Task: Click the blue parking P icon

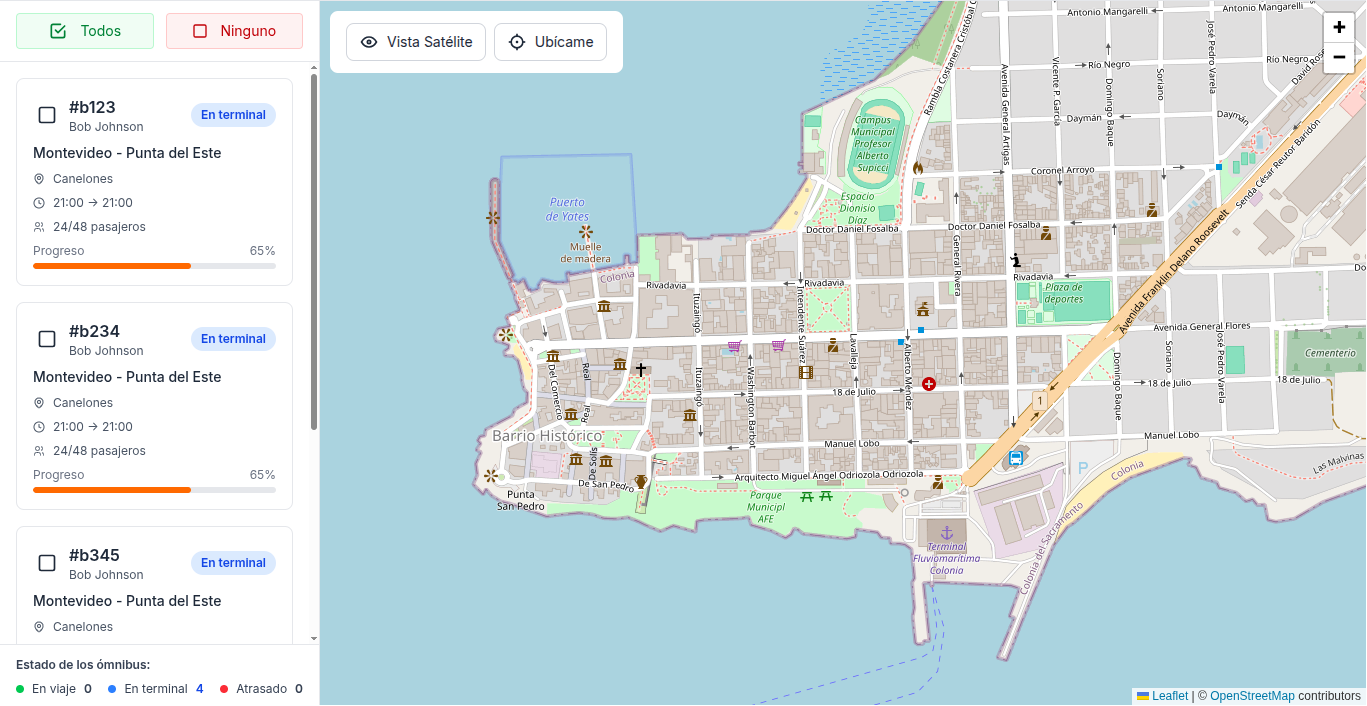Action: pos(1082,467)
